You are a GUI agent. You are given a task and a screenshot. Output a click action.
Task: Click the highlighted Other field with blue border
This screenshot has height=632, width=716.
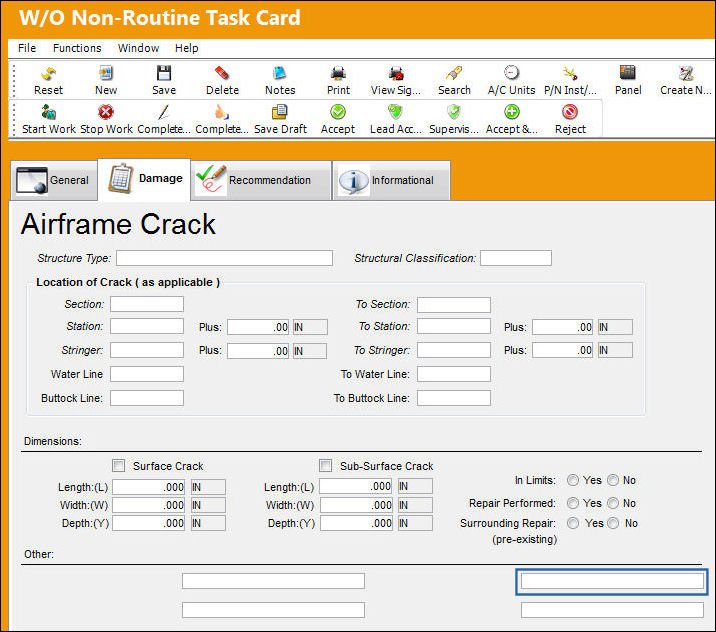[612, 581]
